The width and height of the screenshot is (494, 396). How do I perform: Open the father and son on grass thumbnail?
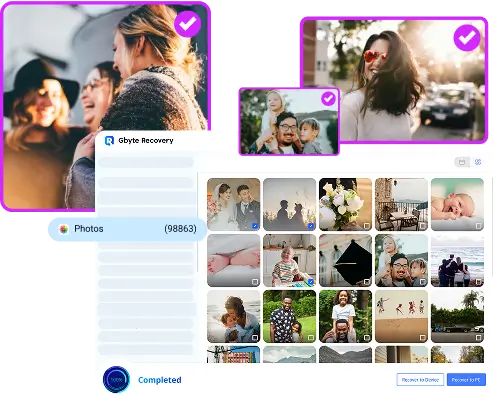pyautogui.click(x=289, y=316)
